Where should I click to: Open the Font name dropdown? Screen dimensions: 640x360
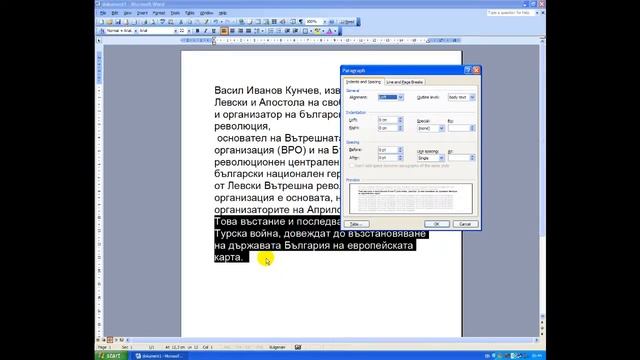click(x=176, y=31)
